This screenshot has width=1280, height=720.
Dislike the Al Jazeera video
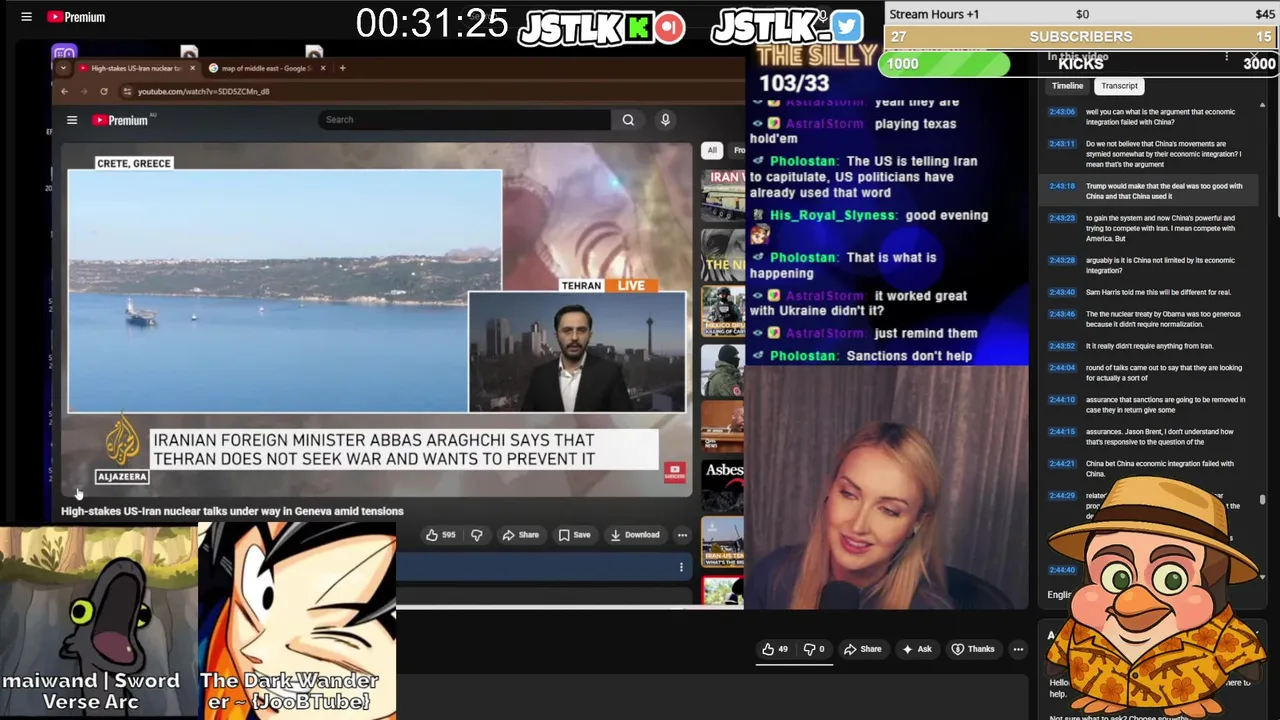pos(477,535)
